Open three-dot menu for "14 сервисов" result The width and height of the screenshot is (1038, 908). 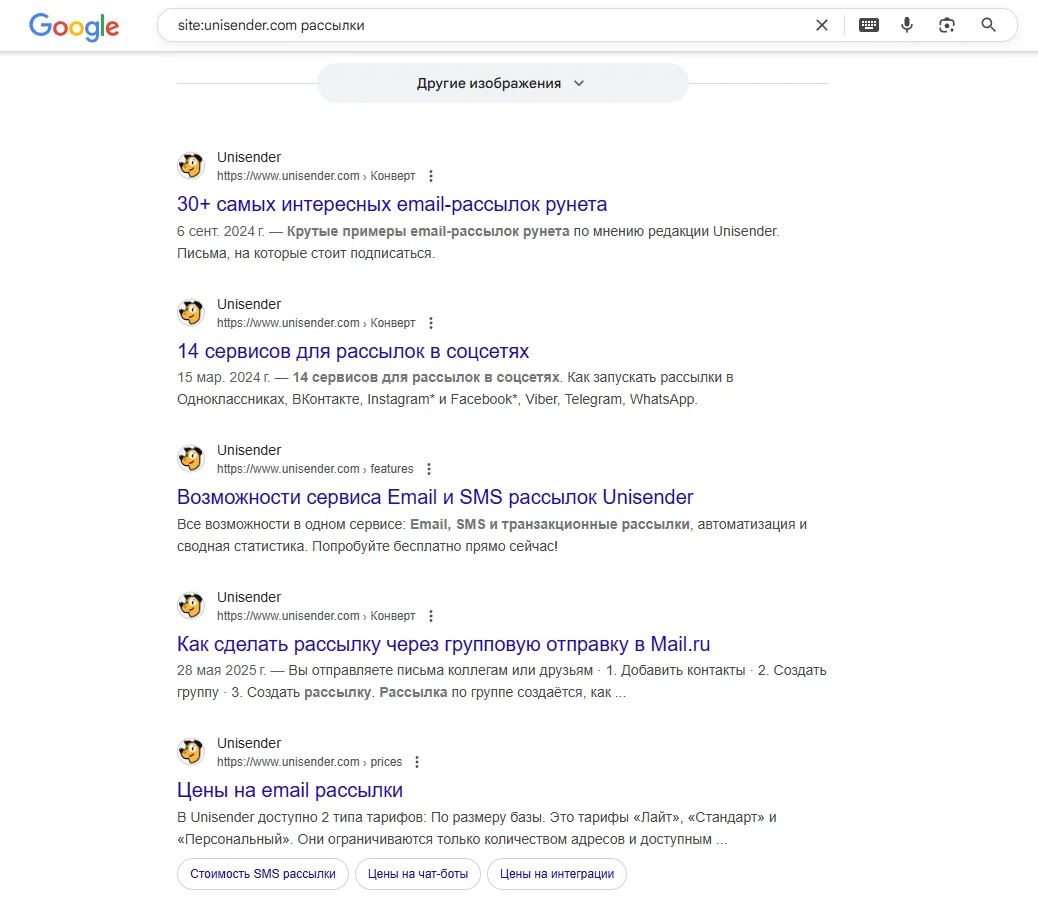point(431,323)
